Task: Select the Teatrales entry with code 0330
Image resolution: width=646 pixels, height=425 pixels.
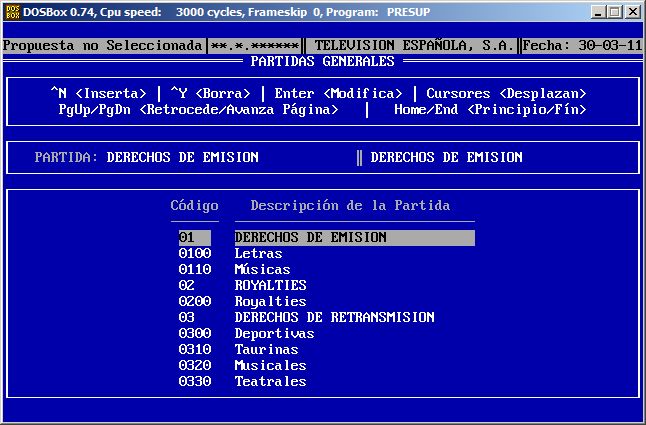Action: point(270,382)
